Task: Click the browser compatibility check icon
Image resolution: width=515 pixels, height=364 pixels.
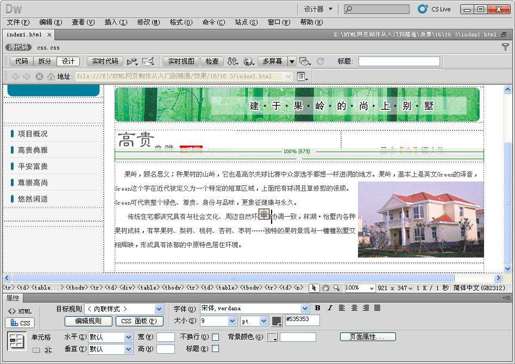Action: click(x=232, y=61)
